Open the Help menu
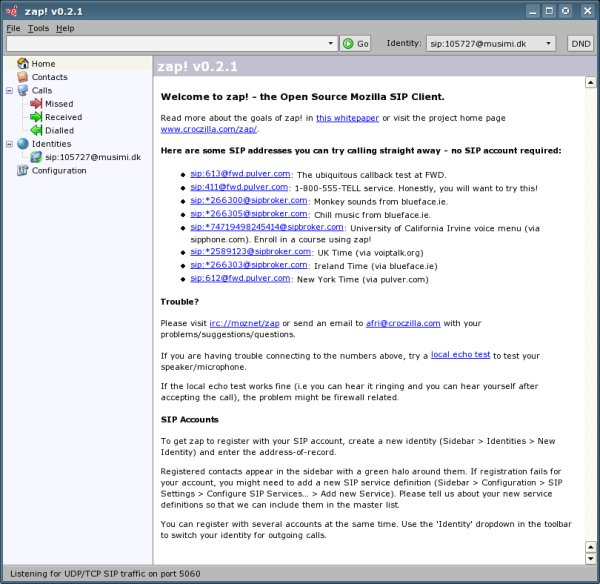 65,28
